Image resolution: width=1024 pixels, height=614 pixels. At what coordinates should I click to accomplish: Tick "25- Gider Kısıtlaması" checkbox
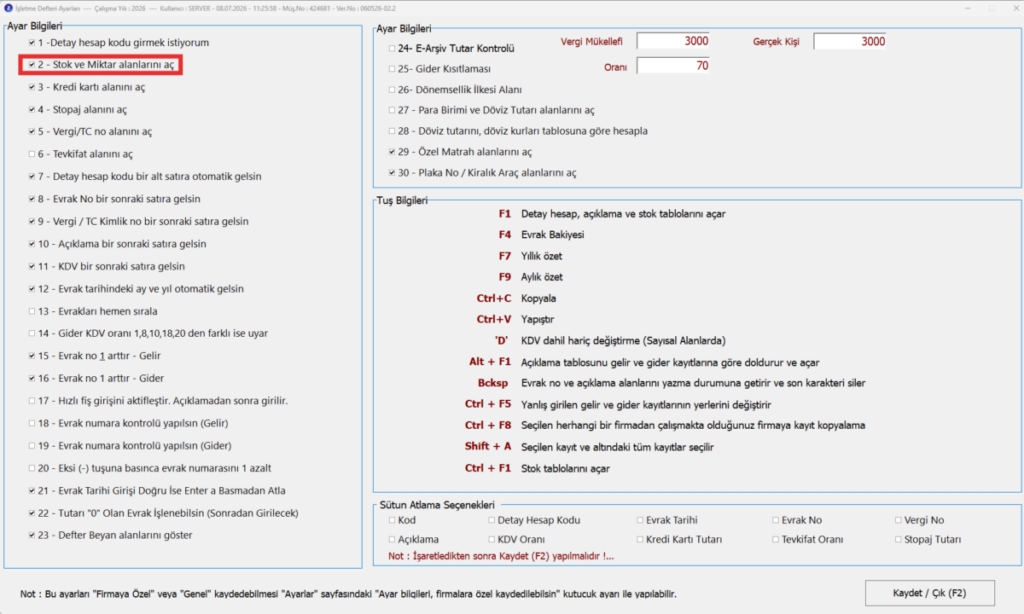coord(392,69)
